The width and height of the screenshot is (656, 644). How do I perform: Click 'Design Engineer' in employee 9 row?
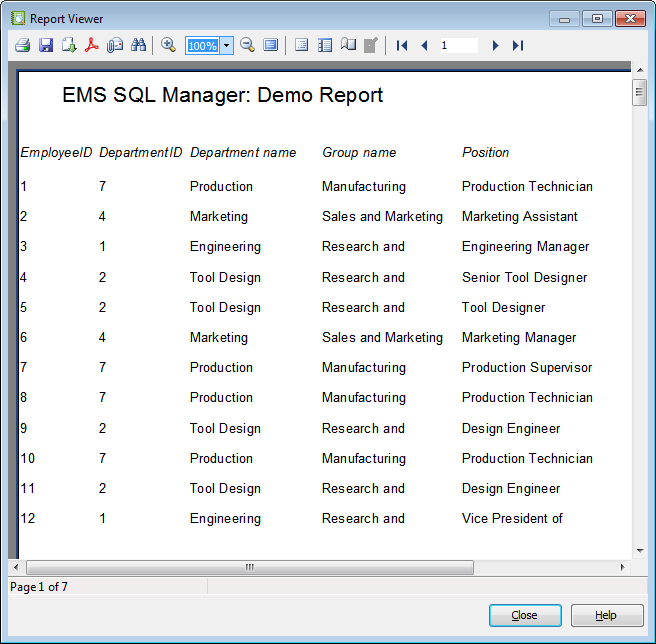pyautogui.click(x=511, y=428)
